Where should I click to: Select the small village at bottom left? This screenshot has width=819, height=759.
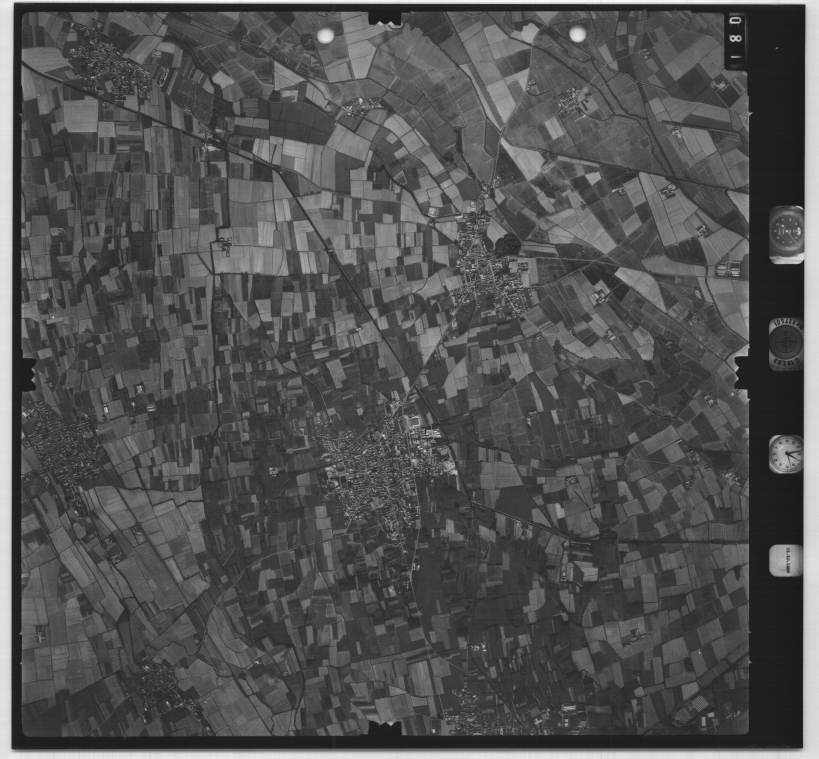coord(160,688)
